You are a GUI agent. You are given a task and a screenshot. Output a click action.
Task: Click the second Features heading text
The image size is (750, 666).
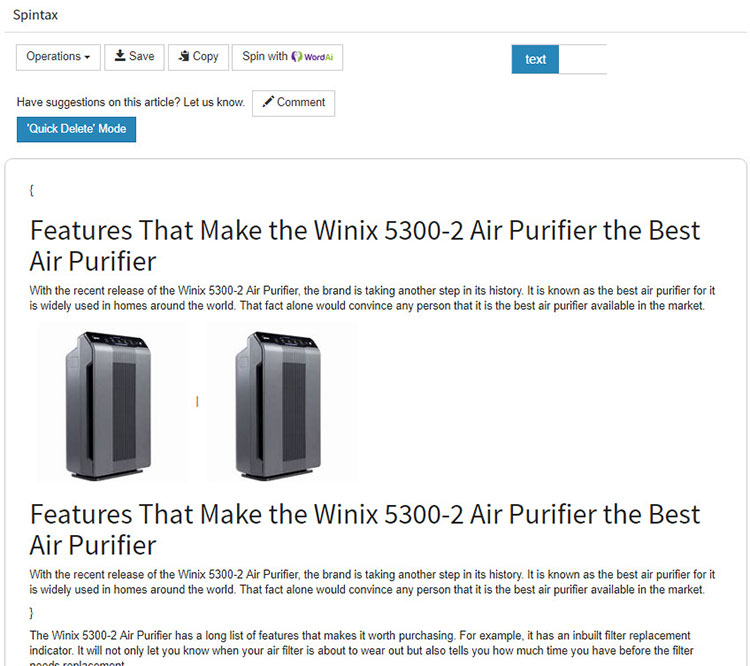point(365,529)
